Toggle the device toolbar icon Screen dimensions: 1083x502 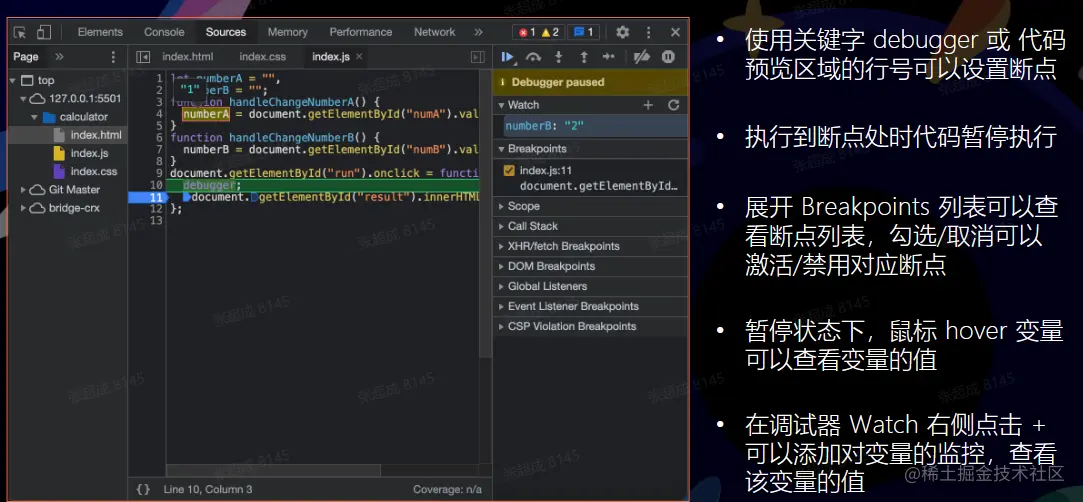44,32
